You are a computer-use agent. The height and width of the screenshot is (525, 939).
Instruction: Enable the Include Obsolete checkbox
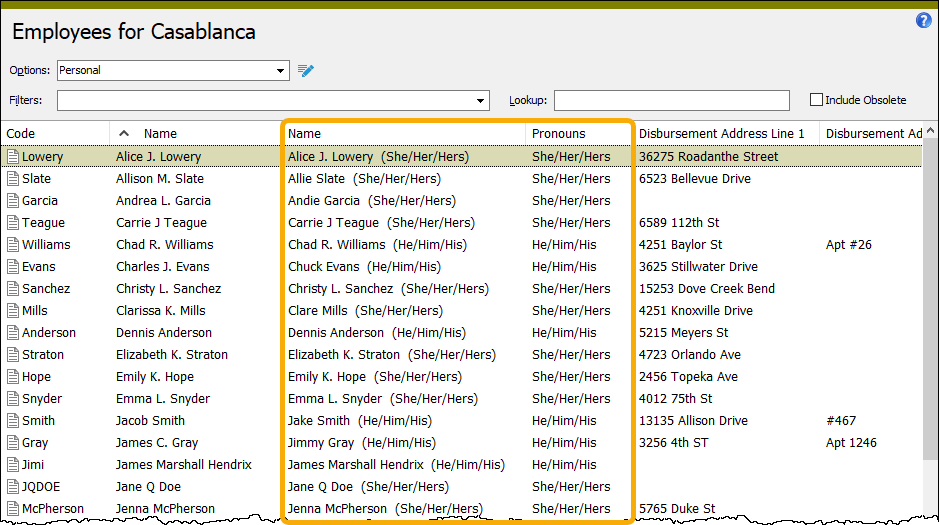pyautogui.click(x=816, y=100)
